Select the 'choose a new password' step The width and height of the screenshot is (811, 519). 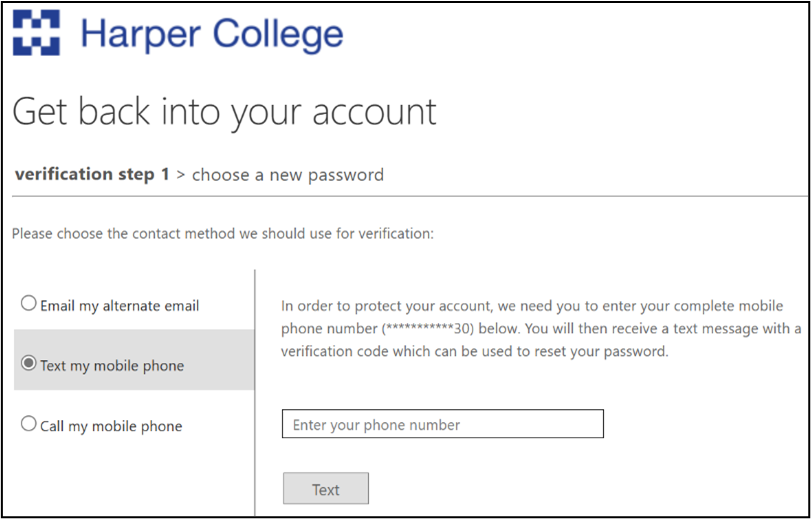coord(288,175)
